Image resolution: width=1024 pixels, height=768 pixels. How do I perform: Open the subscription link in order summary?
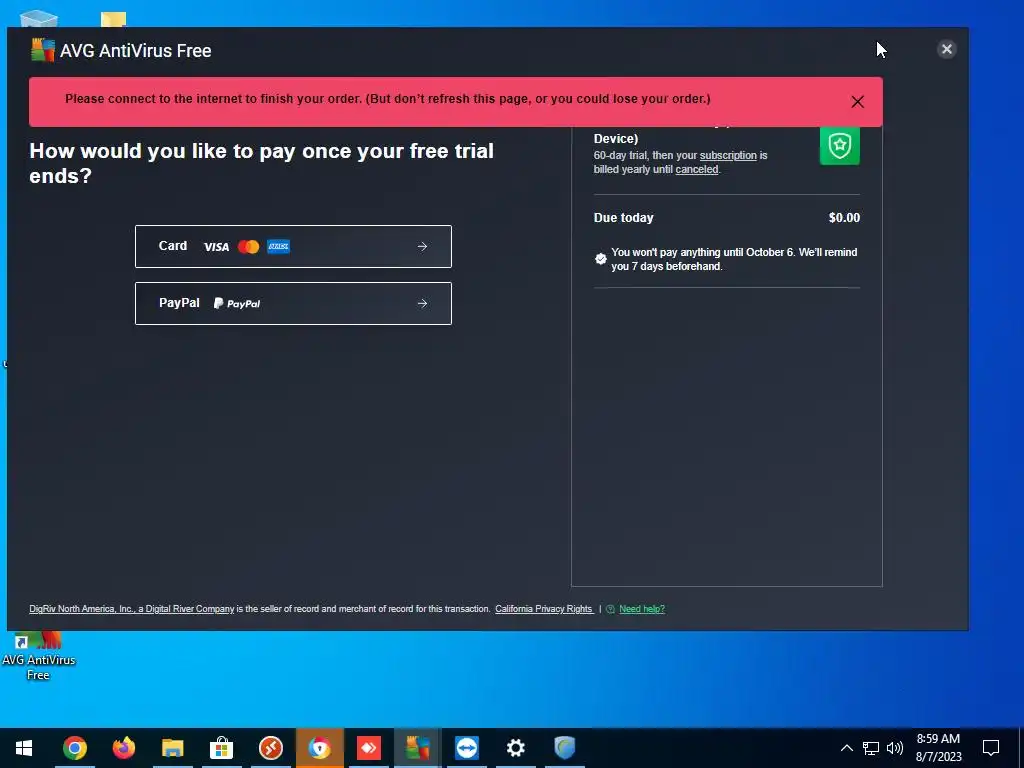[x=728, y=155]
